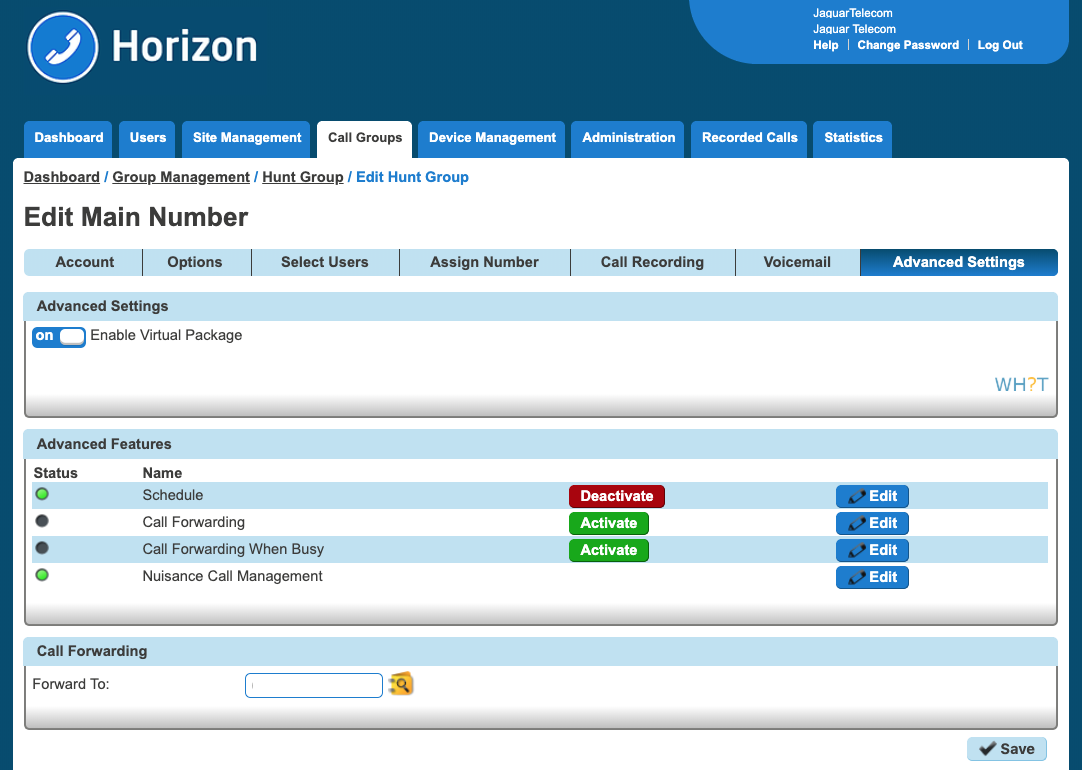Open the Voicemail tab
The width and height of the screenshot is (1082, 770).
click(x=797, y=262)
